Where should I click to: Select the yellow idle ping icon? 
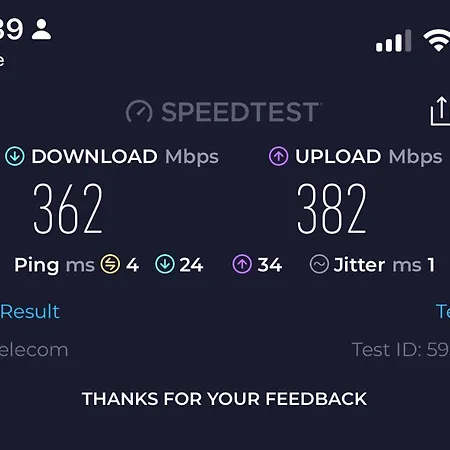pos(110,264)
